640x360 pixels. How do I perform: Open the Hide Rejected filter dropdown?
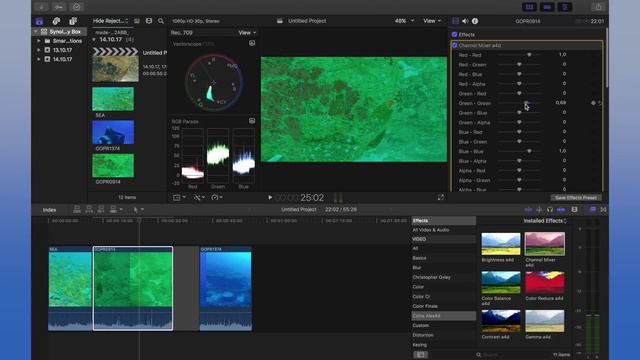point(111,21)
